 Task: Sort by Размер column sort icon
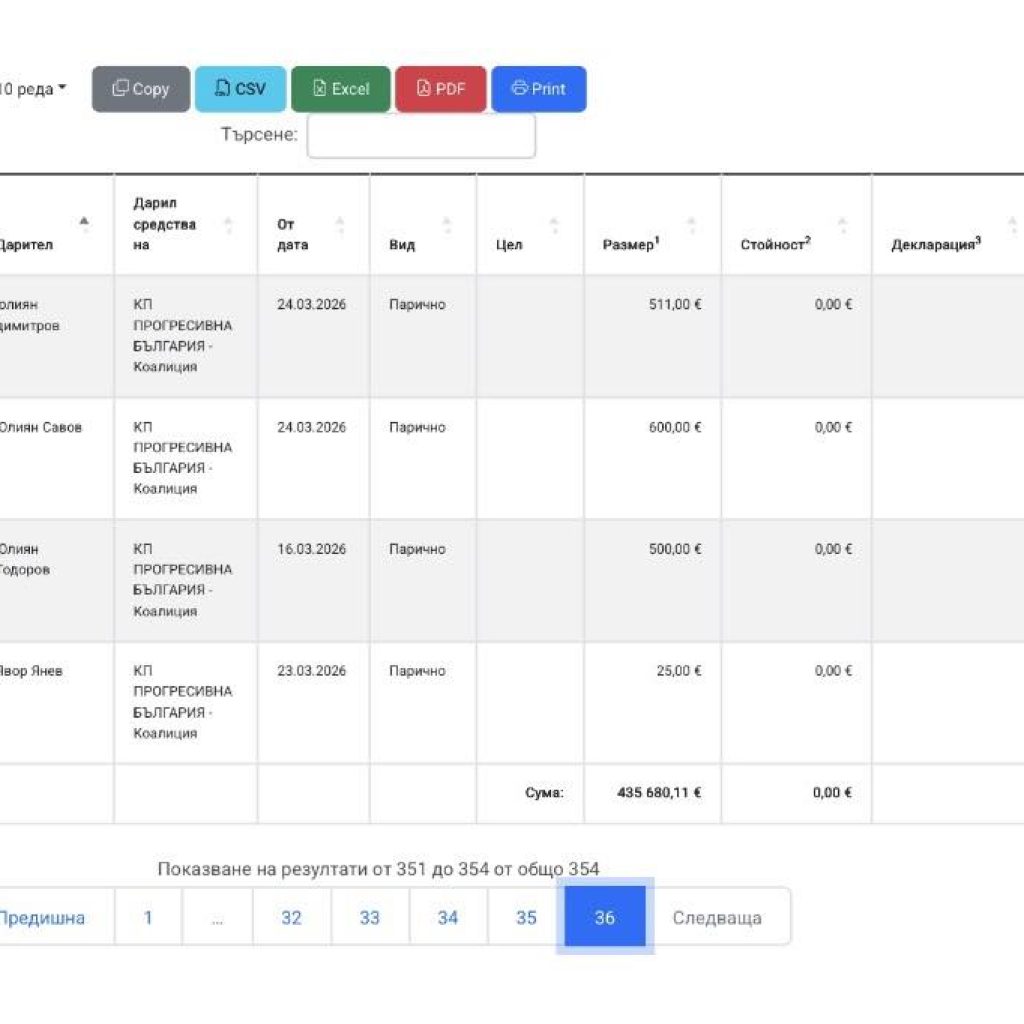[691, 225]
